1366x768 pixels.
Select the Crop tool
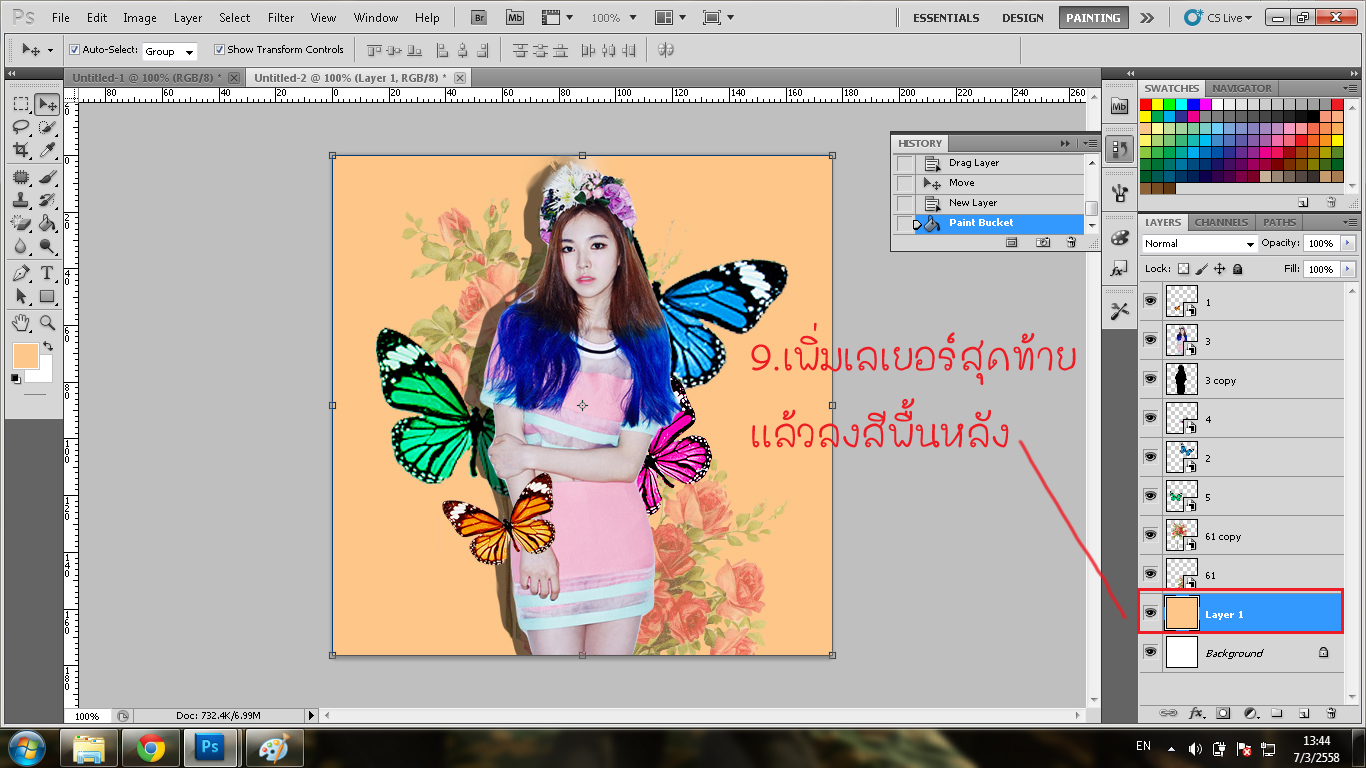(21, 150)
